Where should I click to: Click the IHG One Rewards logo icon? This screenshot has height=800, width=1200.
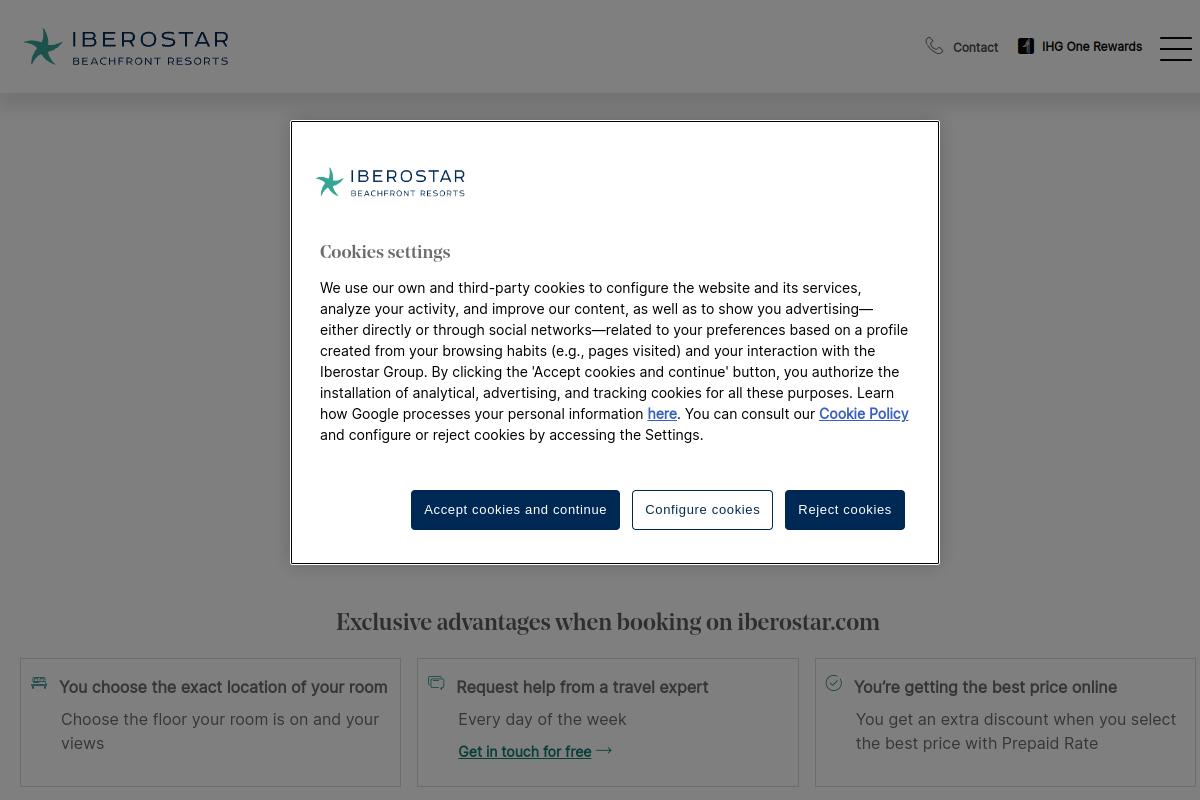point(1025,46)
